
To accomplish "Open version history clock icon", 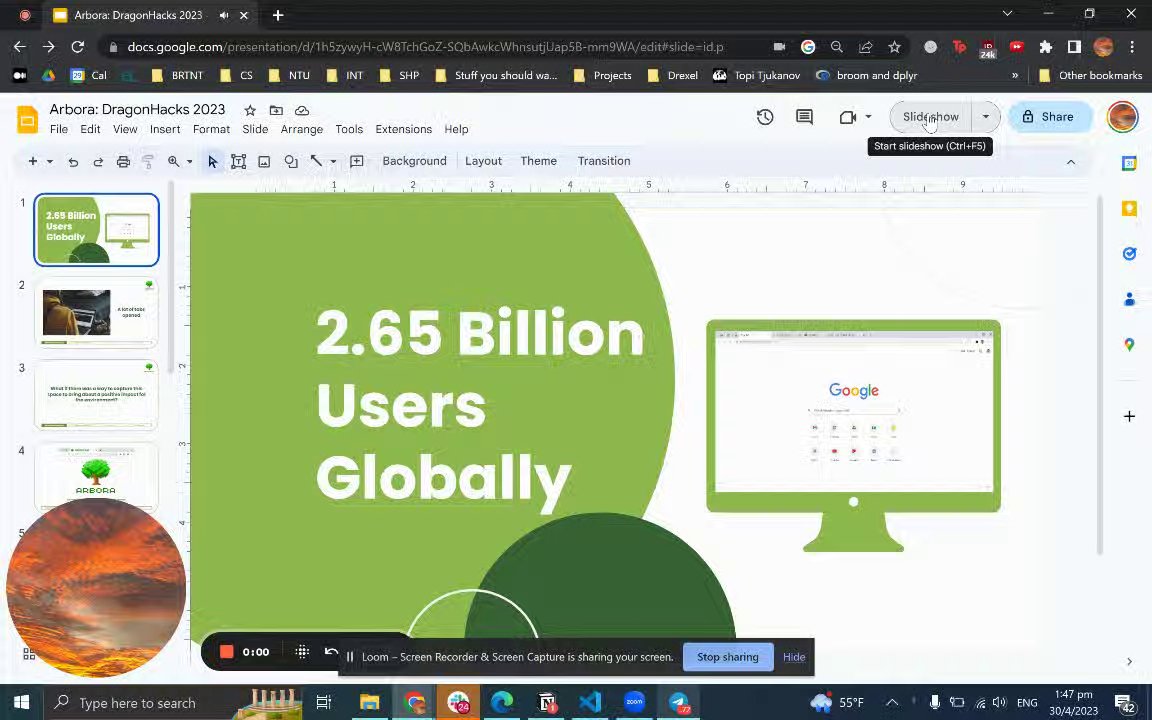I will 765,117.
